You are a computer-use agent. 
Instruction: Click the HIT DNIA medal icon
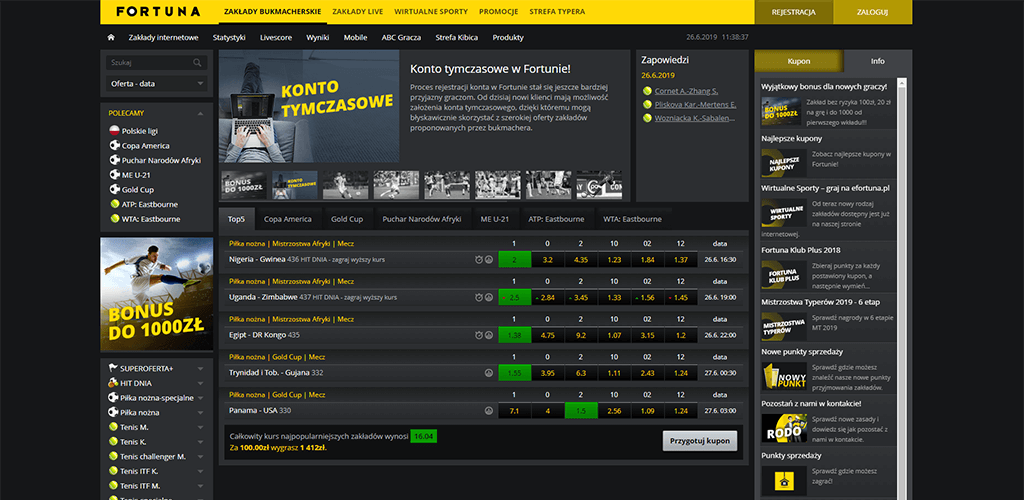(112, 382)
